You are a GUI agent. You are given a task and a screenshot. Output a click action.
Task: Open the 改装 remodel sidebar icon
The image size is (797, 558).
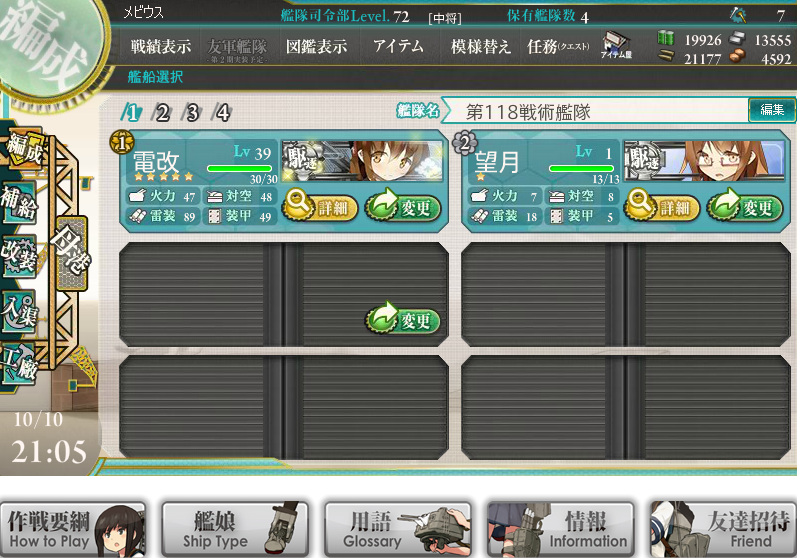pyautogui.click(x=19, y=257)
